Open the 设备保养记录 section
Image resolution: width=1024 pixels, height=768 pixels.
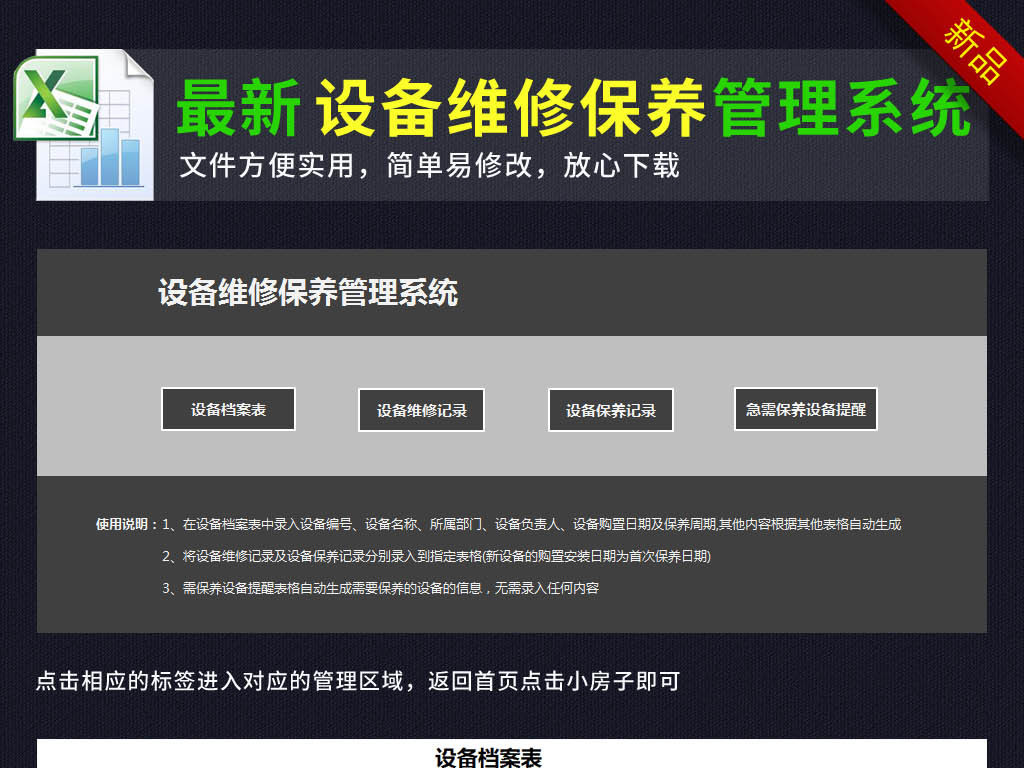pos(611,409)
